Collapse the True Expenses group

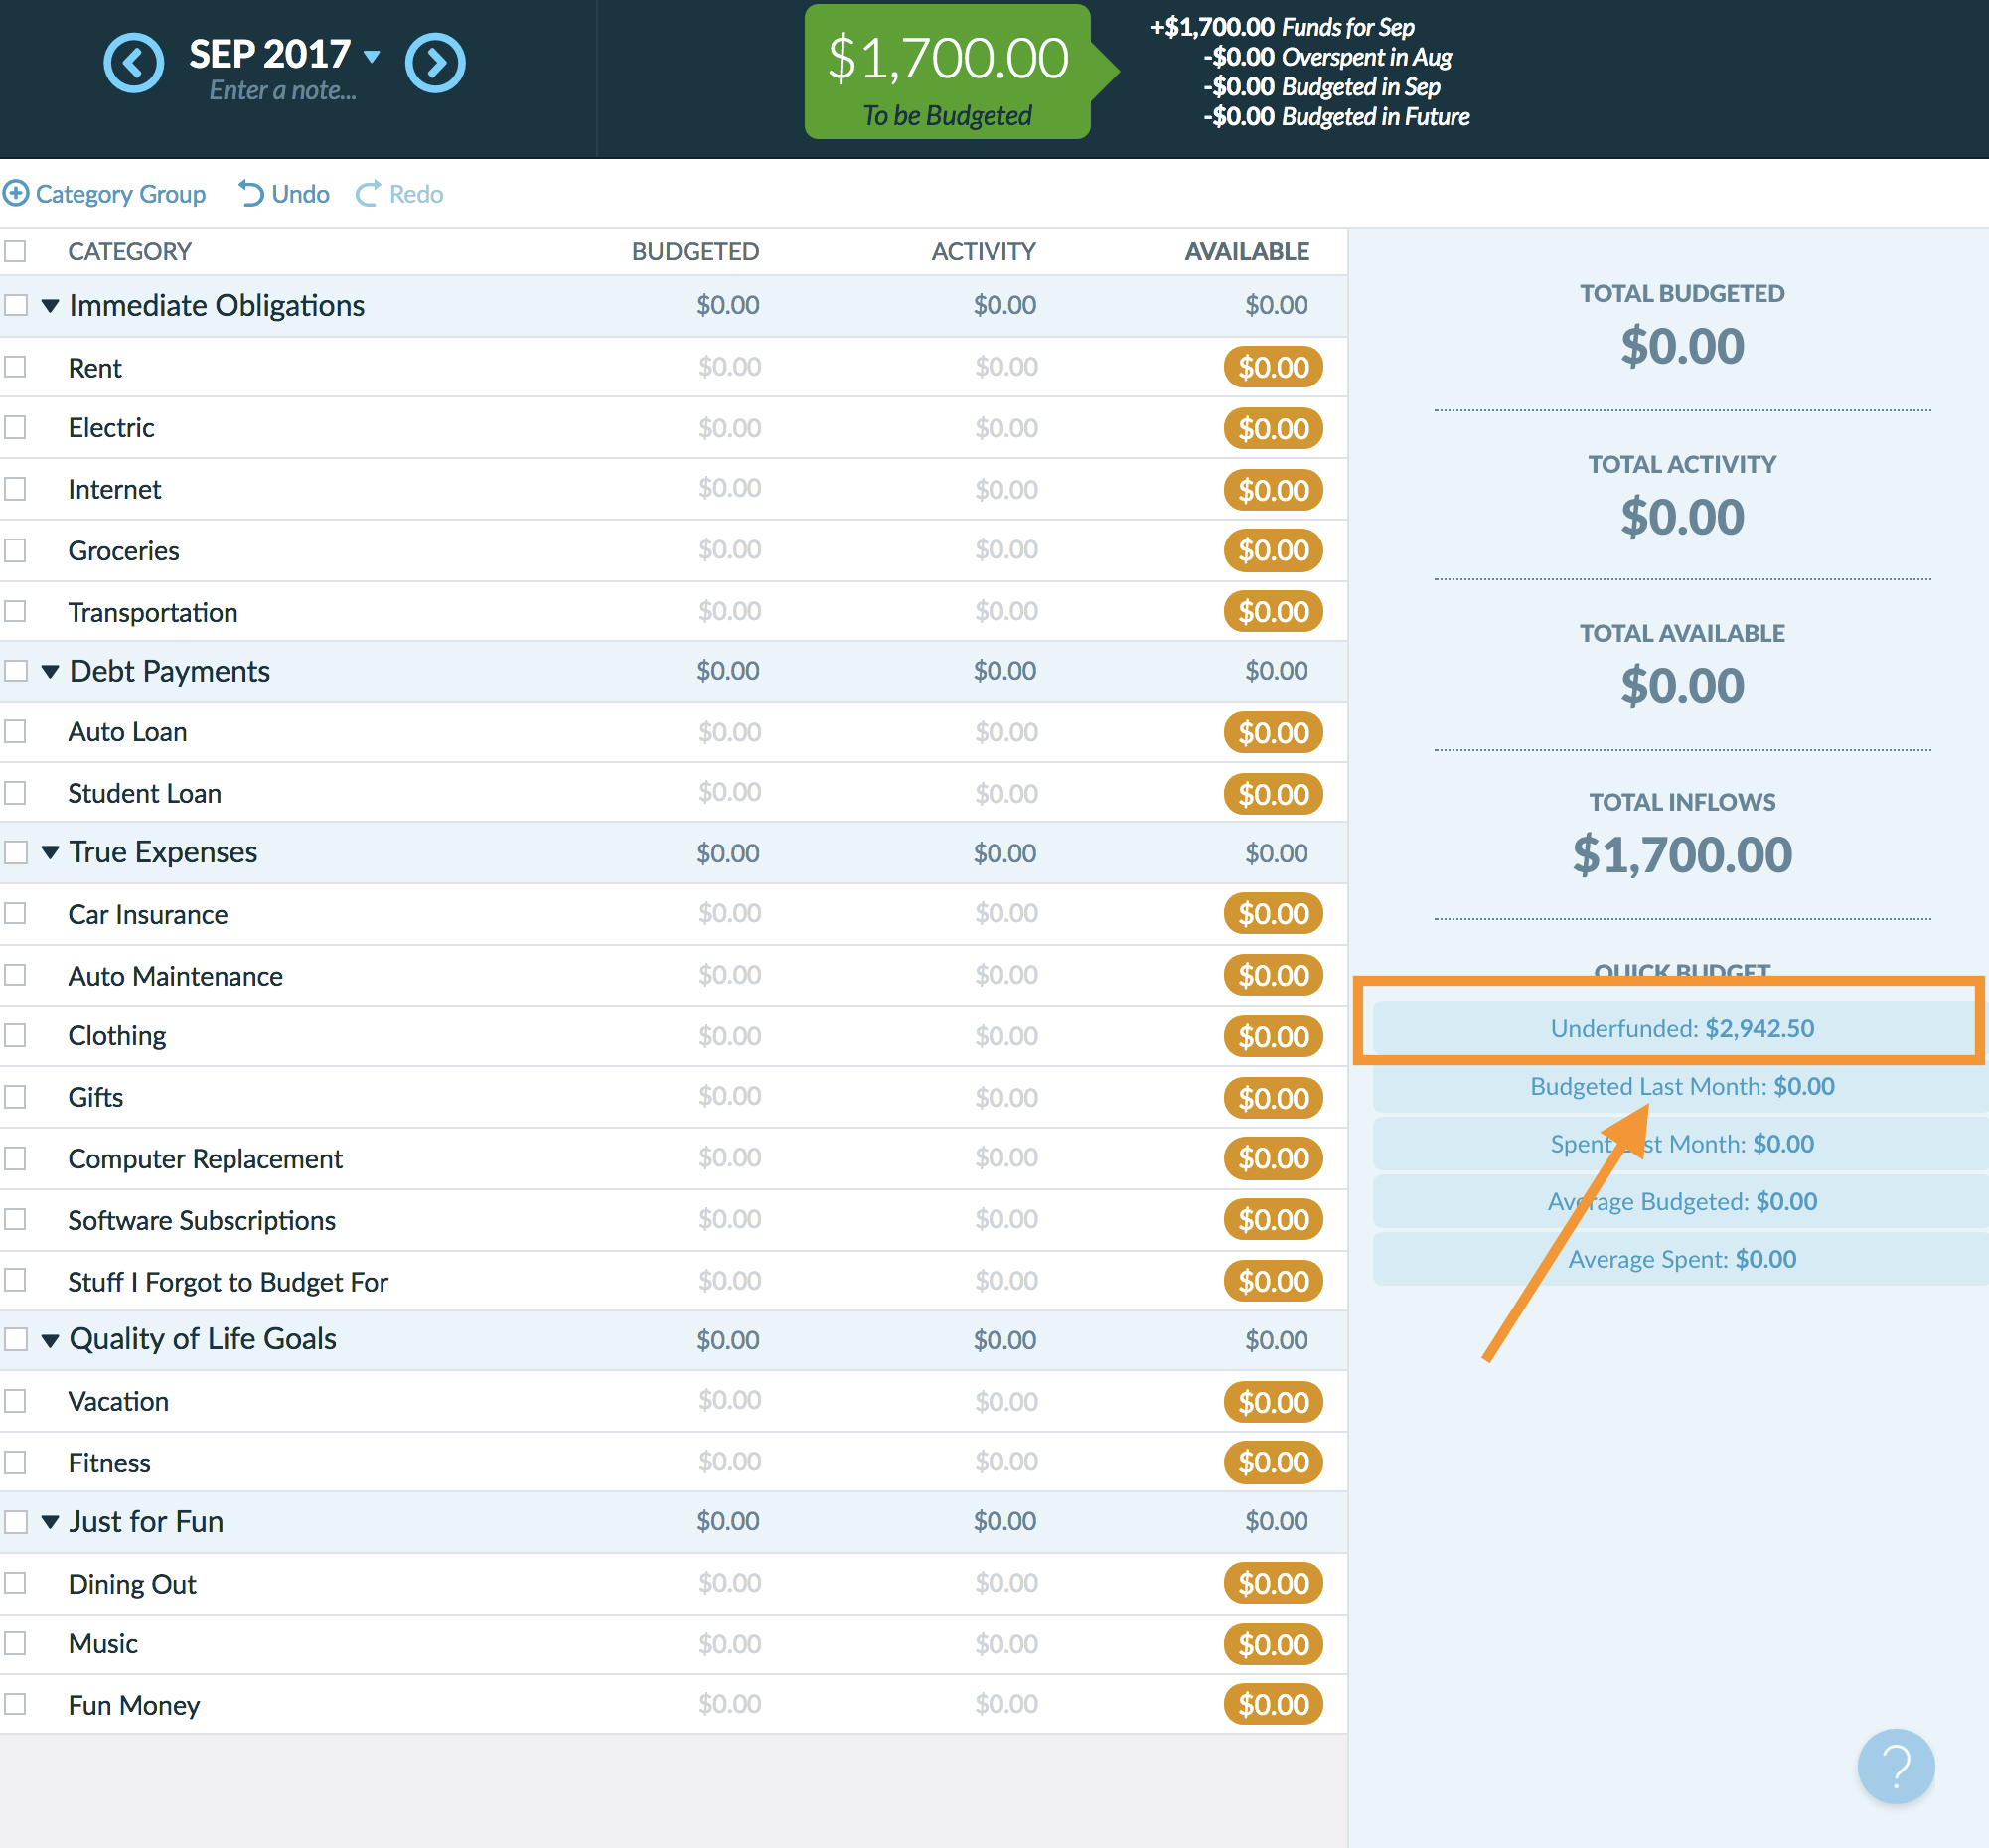(x=50, y=853)
